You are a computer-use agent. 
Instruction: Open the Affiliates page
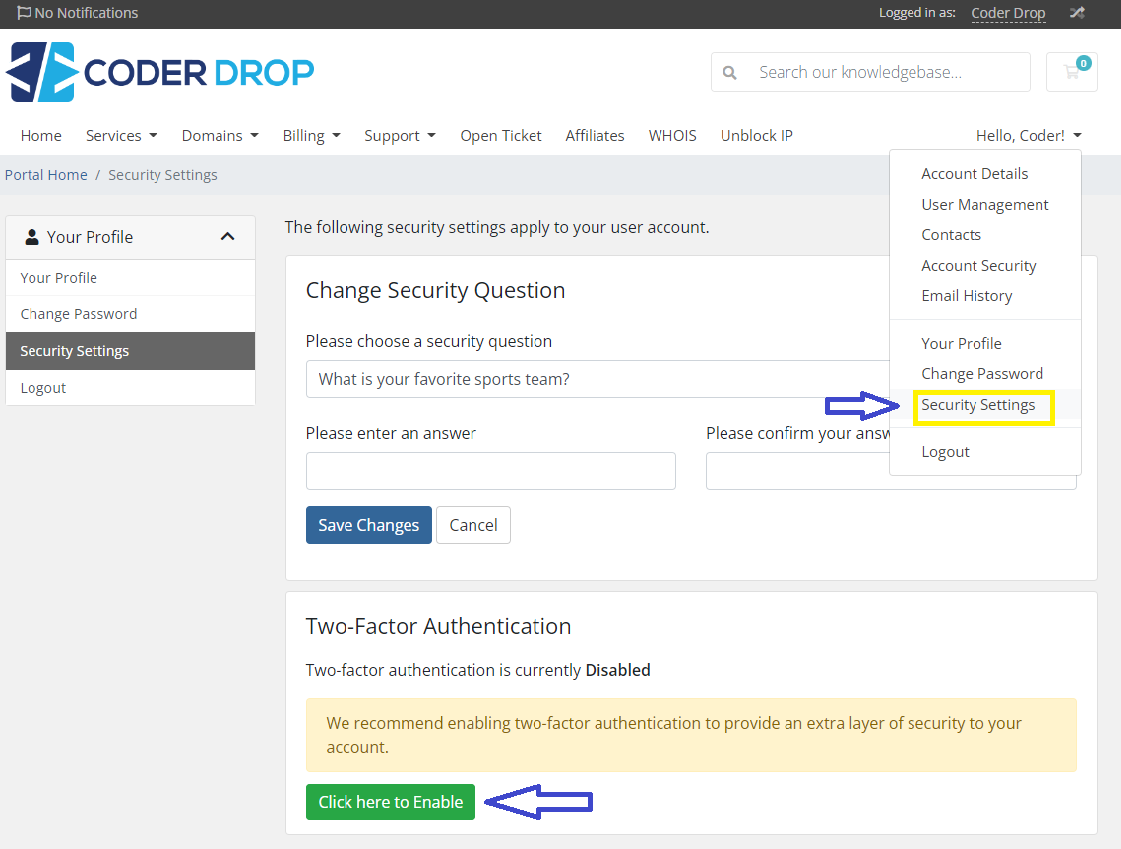pyautogui.click(x=595, y=136)
